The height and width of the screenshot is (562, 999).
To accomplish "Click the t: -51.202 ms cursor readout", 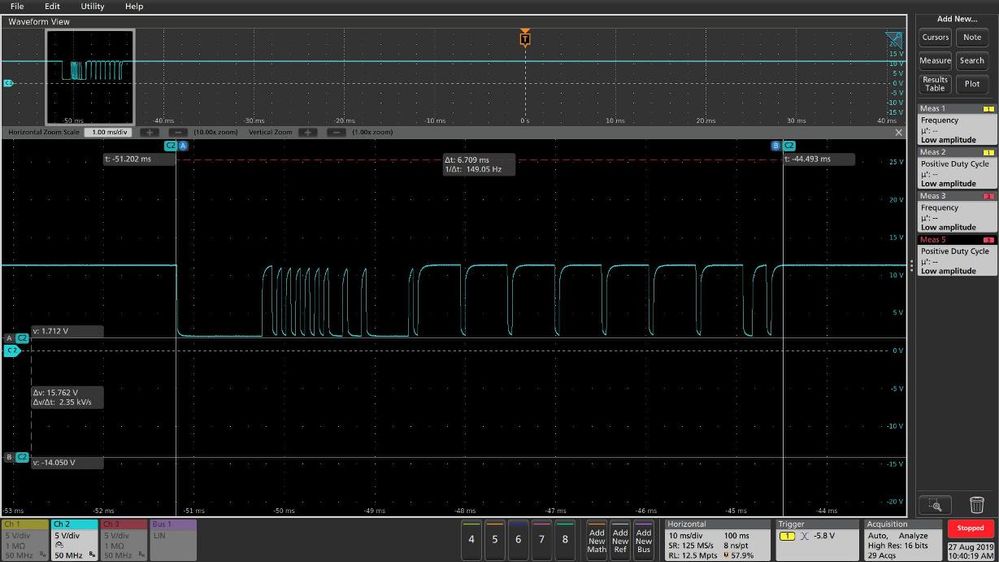I will click(138, 159).
